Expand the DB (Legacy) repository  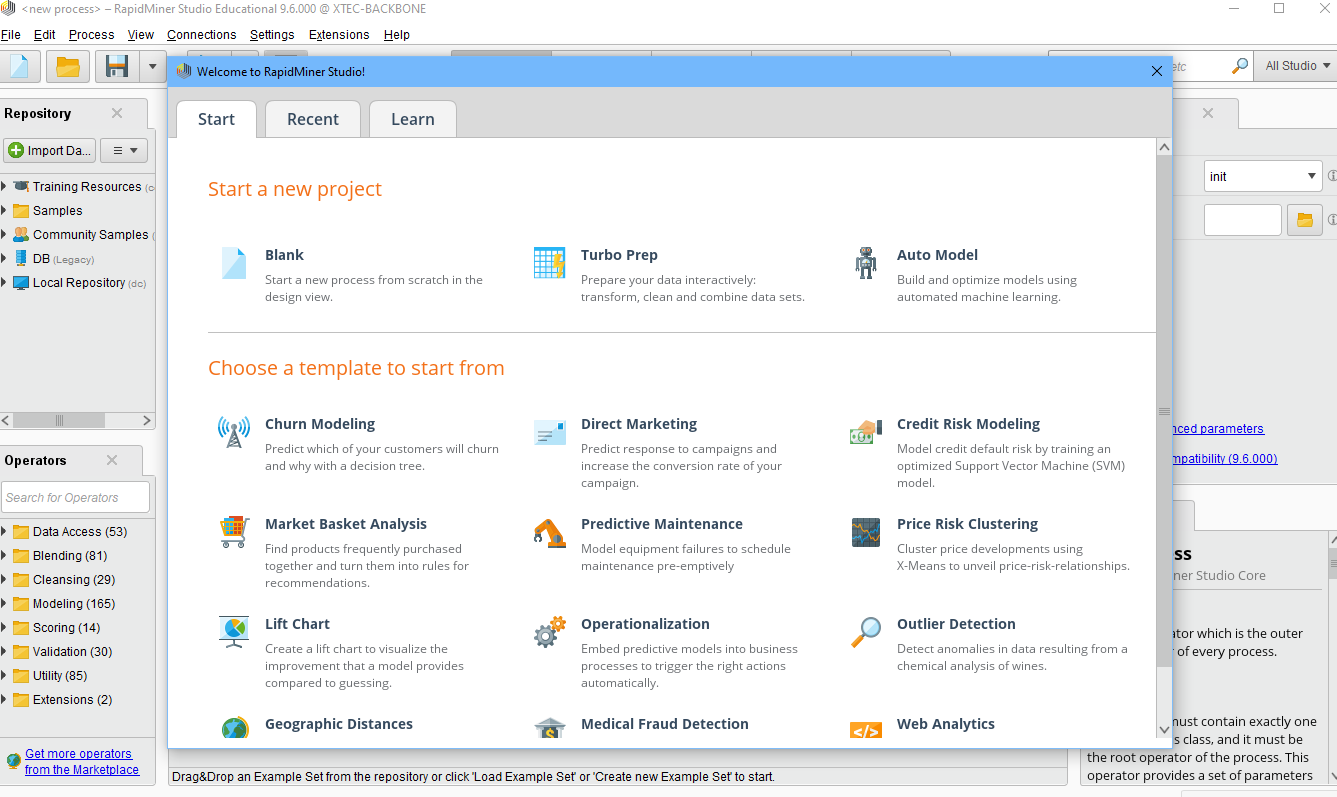[4, 258]
